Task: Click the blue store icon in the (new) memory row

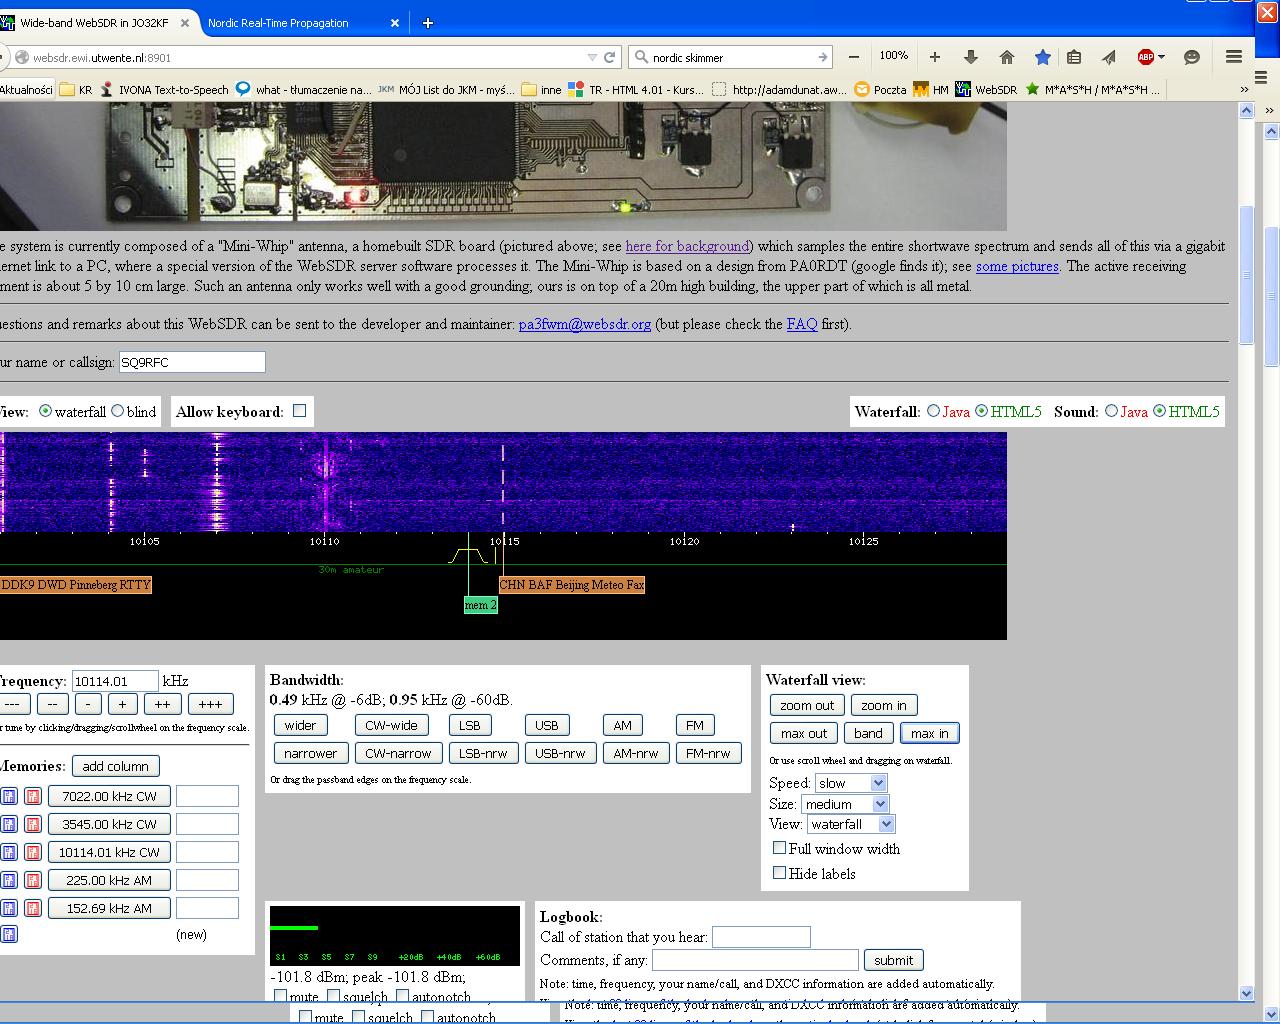Action: pos(9,935)
